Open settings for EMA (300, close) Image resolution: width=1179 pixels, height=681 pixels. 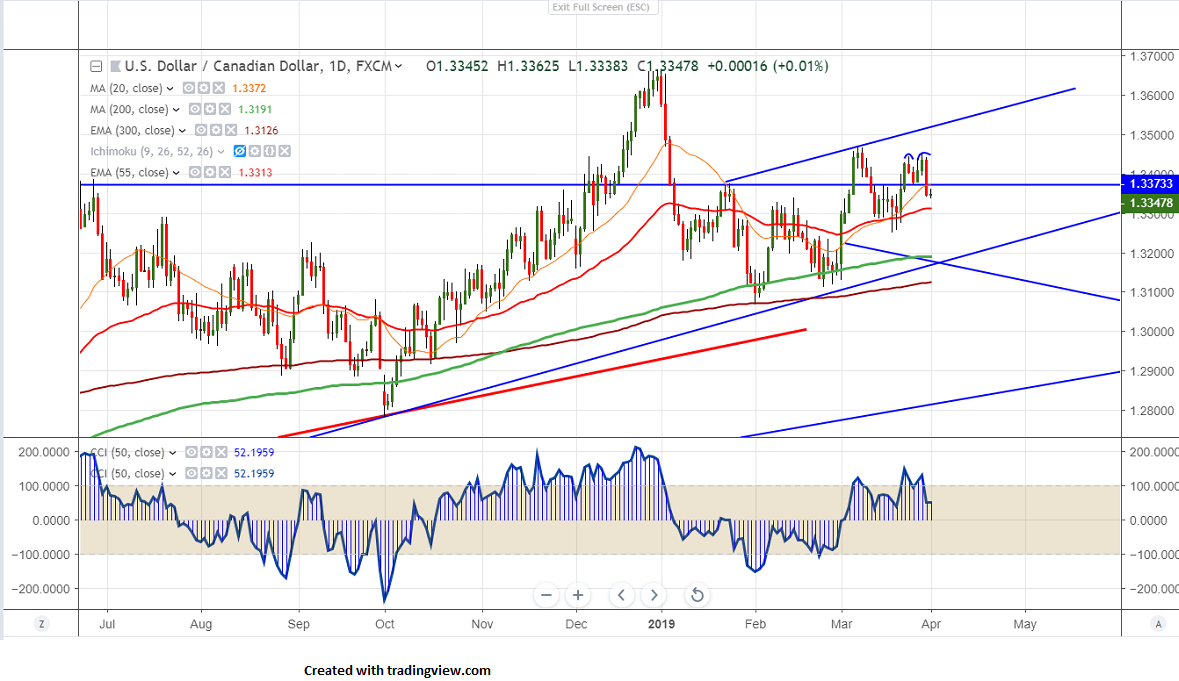(x=216, y=130)
